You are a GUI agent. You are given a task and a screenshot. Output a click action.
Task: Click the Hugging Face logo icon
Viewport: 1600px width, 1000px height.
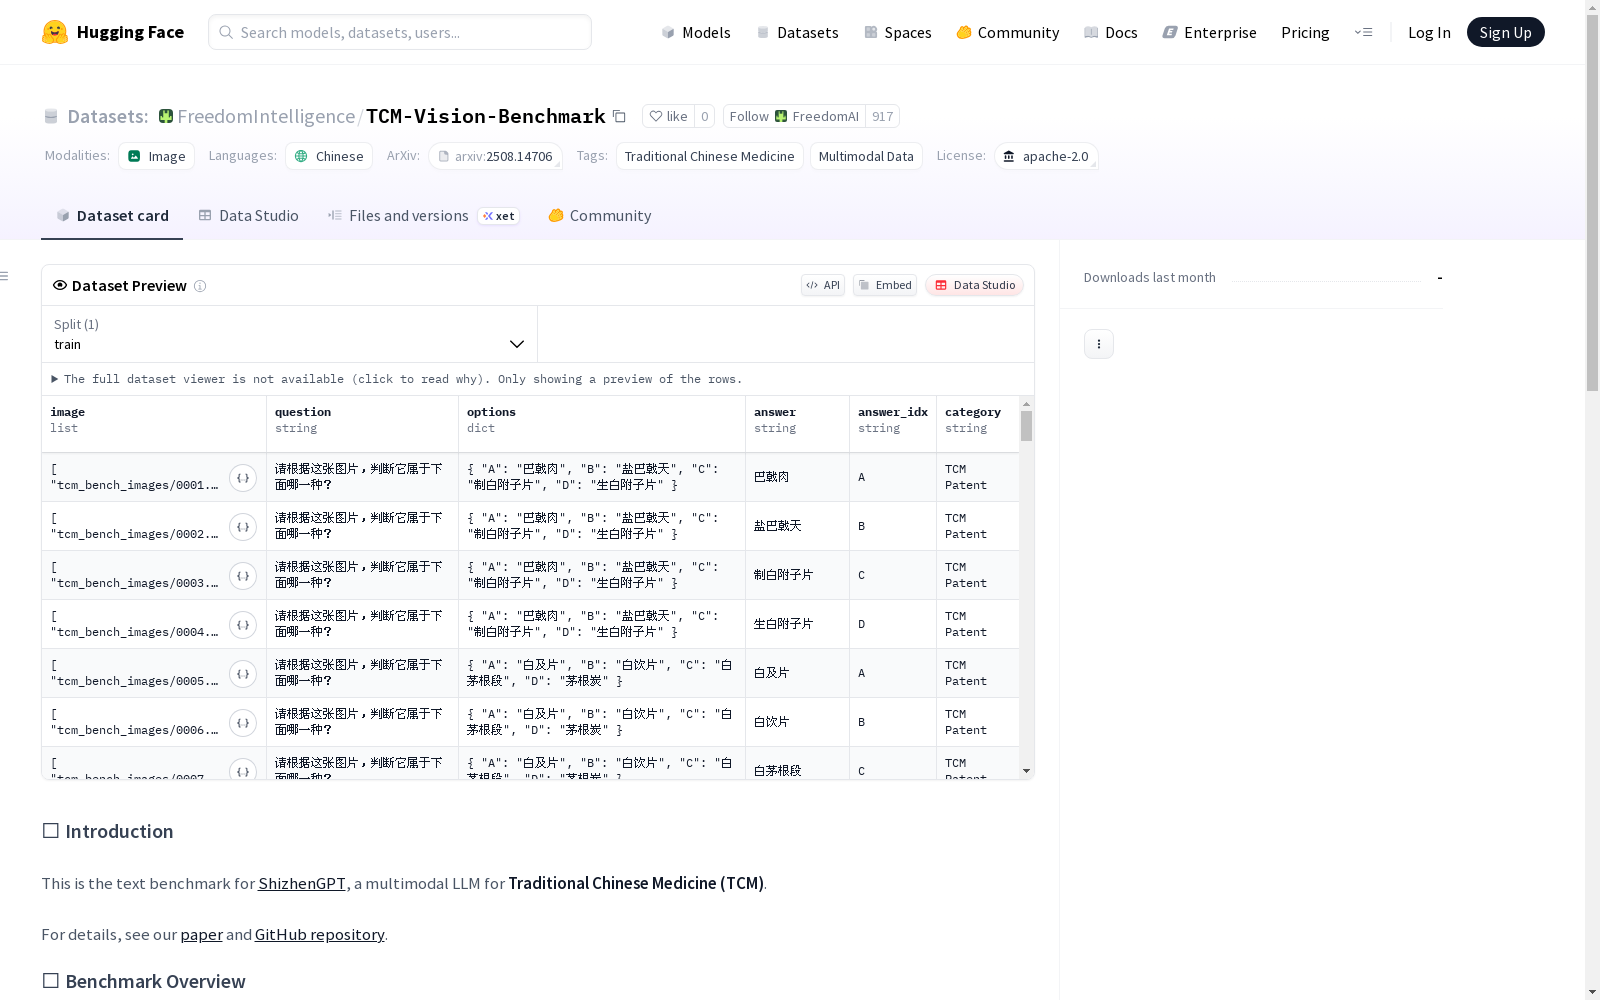[55, 32]
